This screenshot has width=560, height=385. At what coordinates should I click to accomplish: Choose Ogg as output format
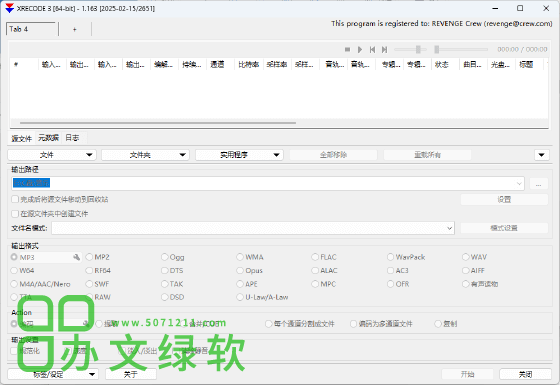172,257
